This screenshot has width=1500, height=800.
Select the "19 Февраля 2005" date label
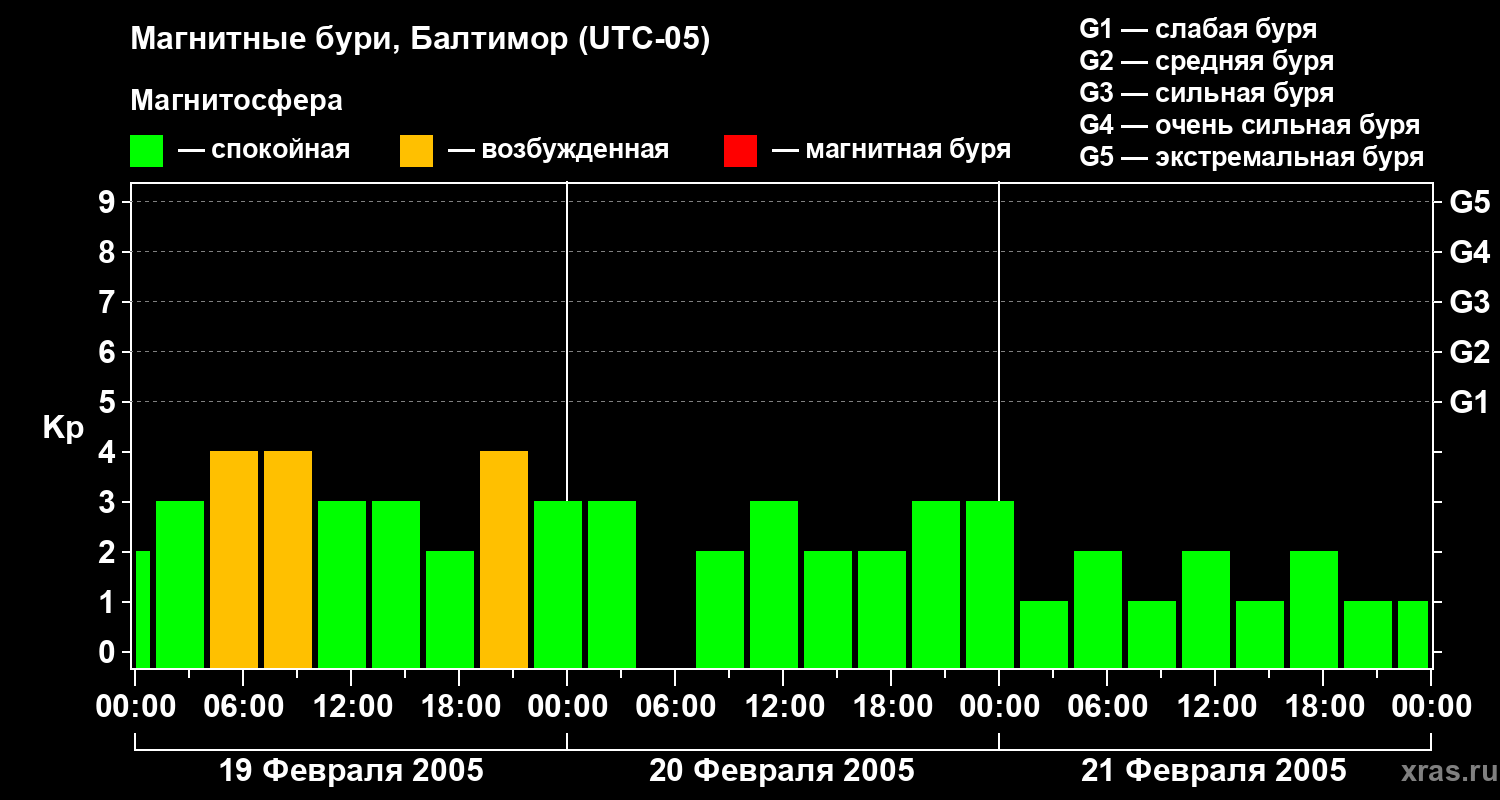point(351,771)
